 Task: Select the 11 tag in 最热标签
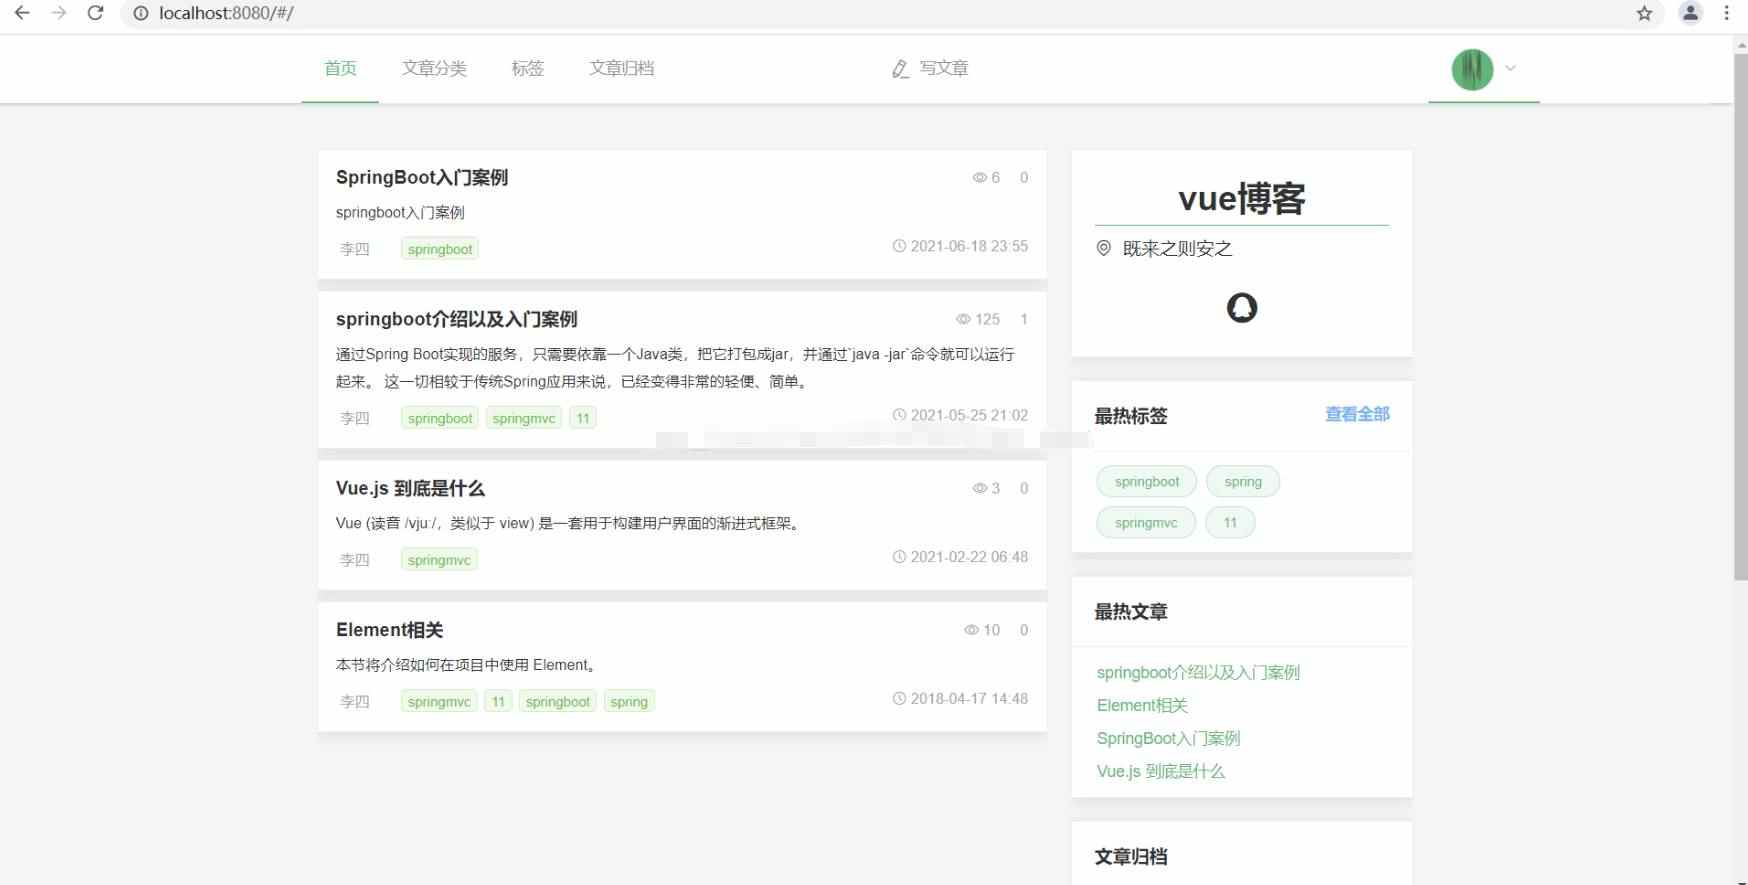click(1230, 523)
